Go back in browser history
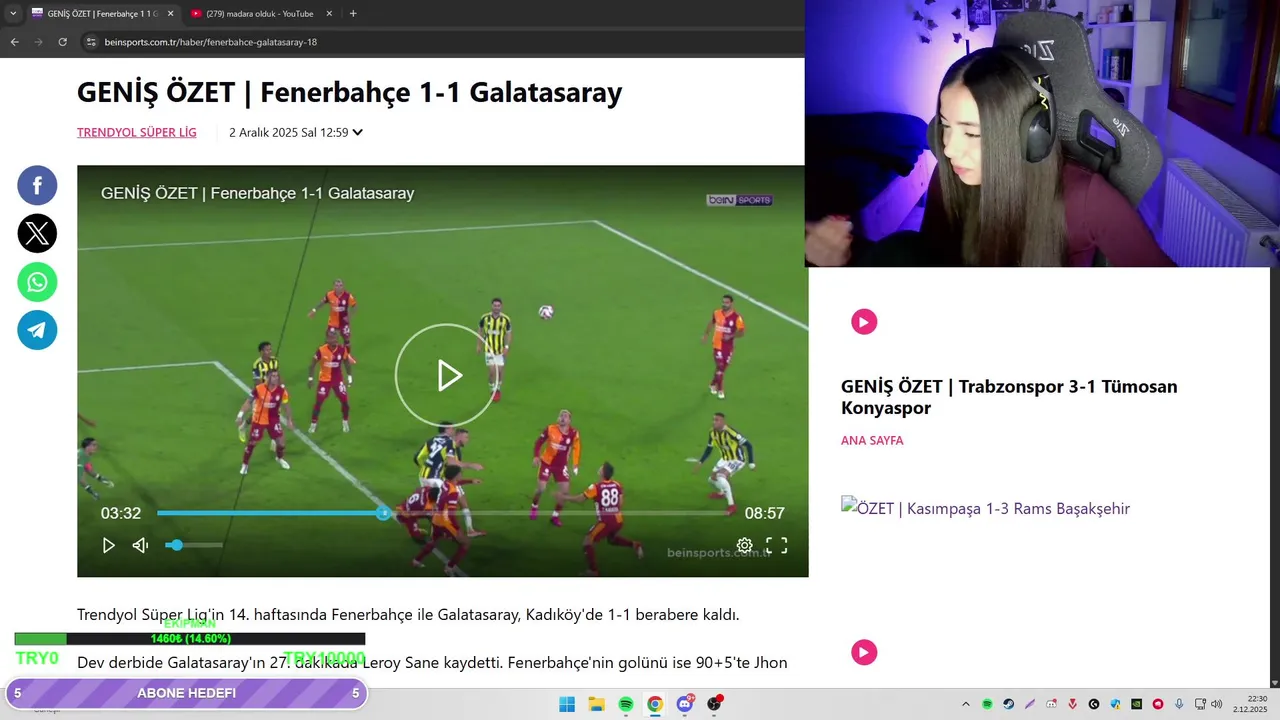 [14, 42]
